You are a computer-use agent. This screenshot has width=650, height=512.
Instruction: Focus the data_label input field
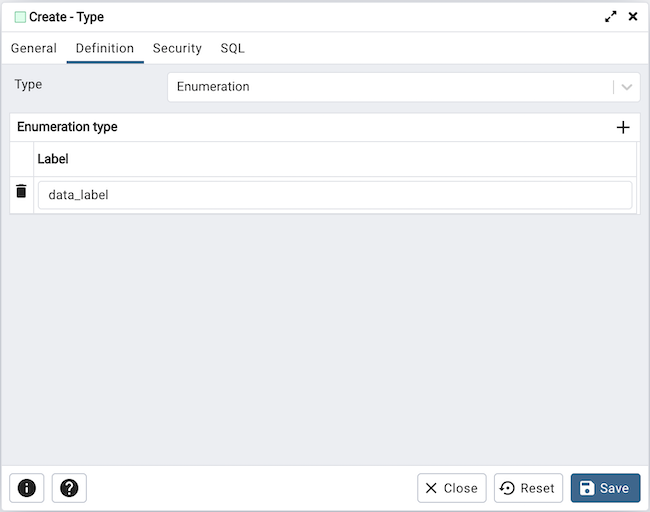tap(335, 195)
